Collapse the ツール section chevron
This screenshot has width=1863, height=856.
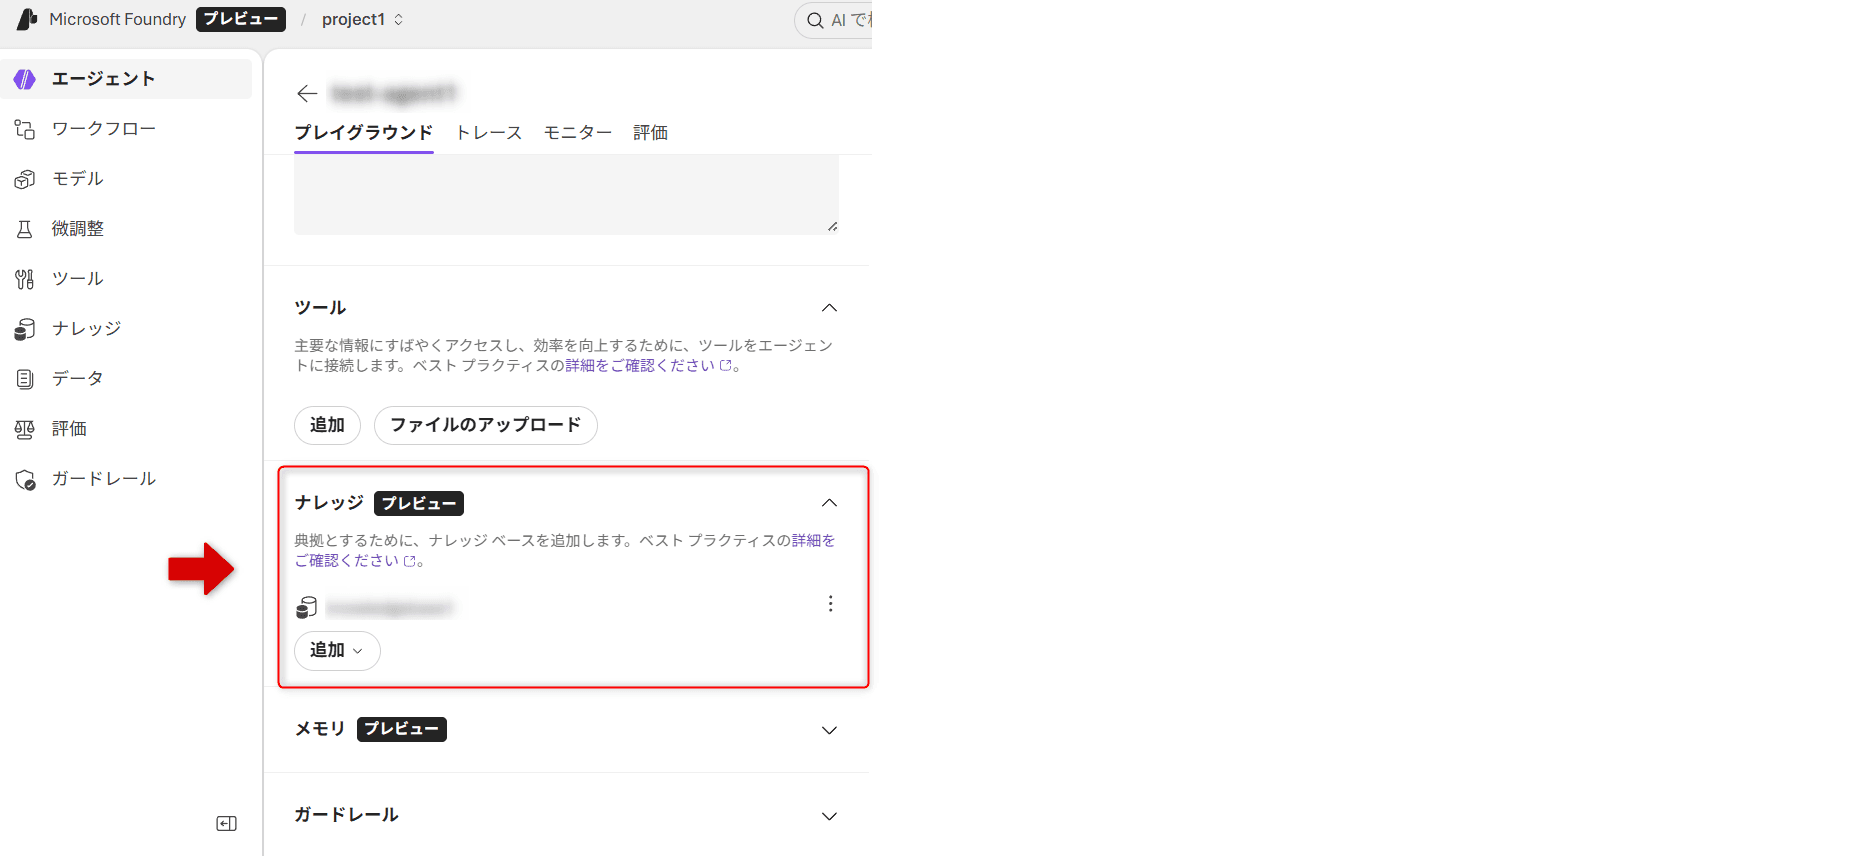(x=829, y=308)
